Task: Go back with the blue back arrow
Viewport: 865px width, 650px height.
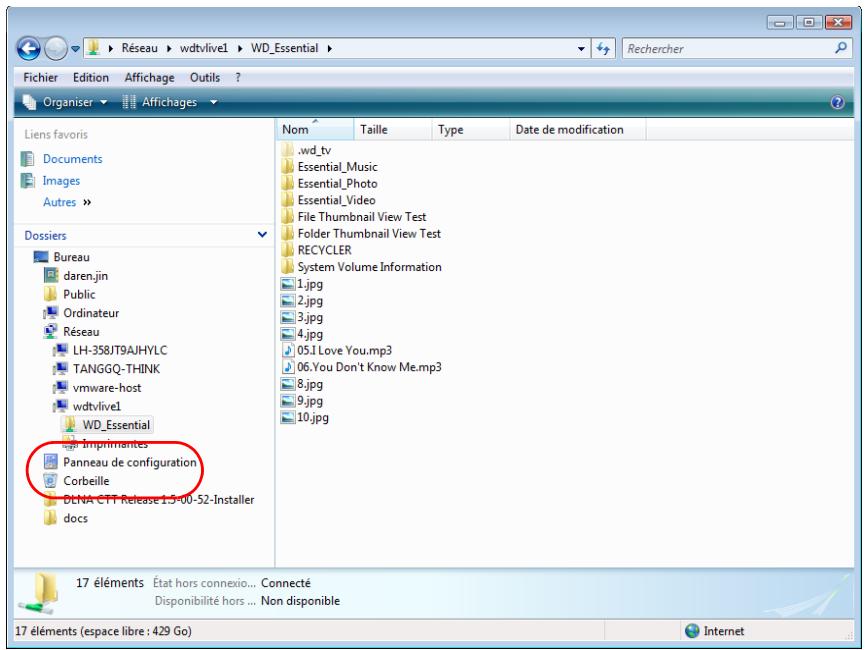Action: click(x=29, y=49)
